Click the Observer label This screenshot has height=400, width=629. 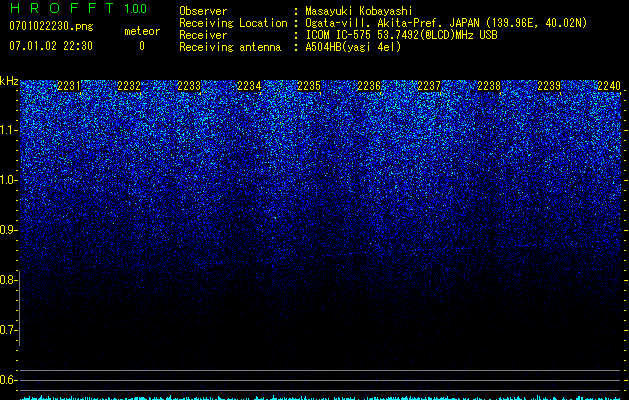203,11
